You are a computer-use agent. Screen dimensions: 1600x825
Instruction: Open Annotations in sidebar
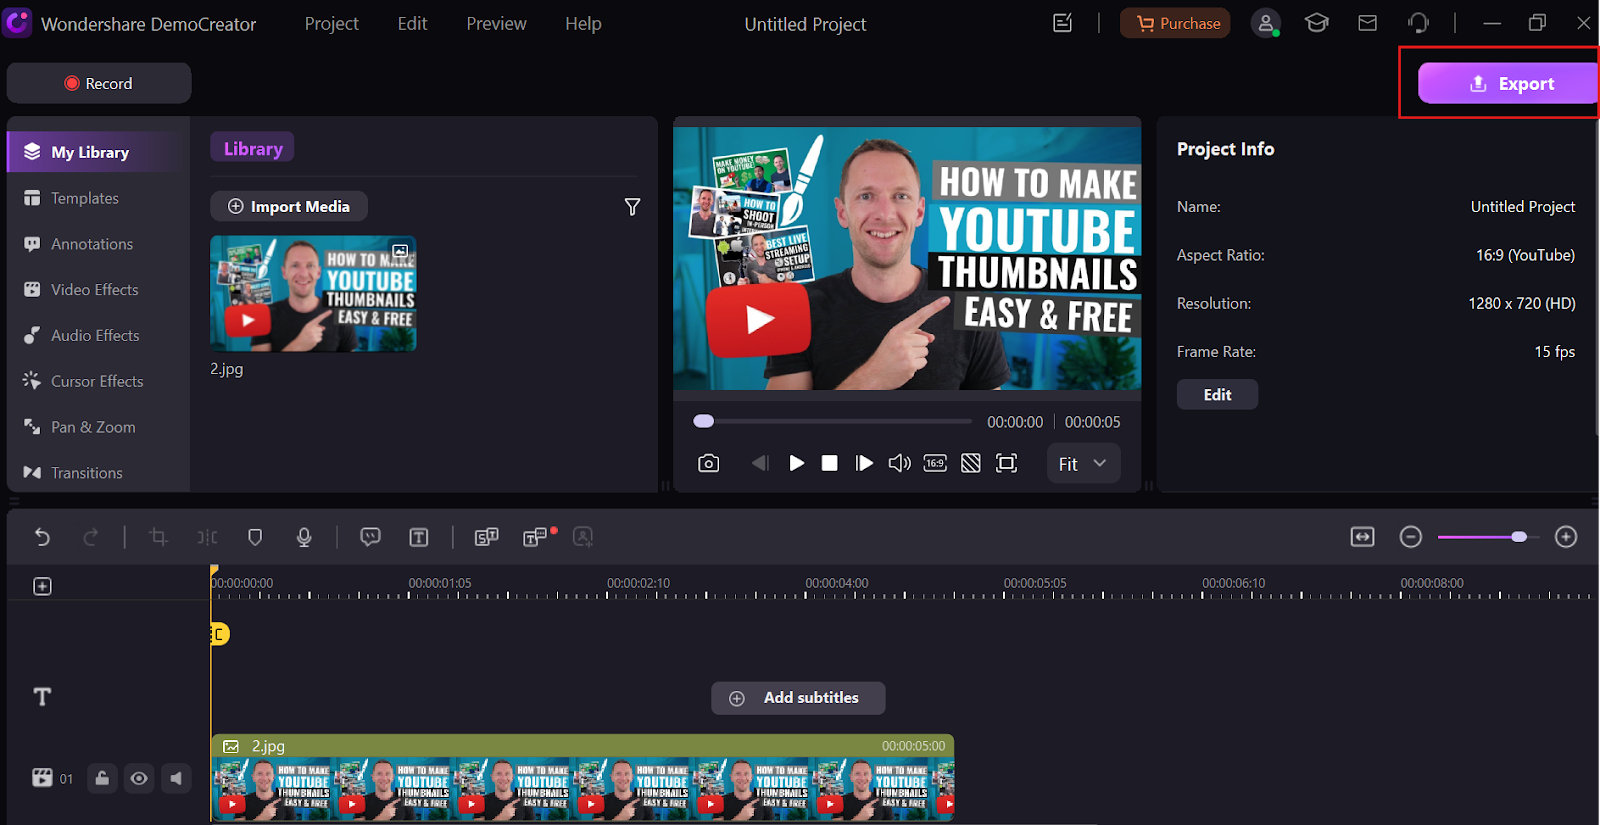click(98, 244)
